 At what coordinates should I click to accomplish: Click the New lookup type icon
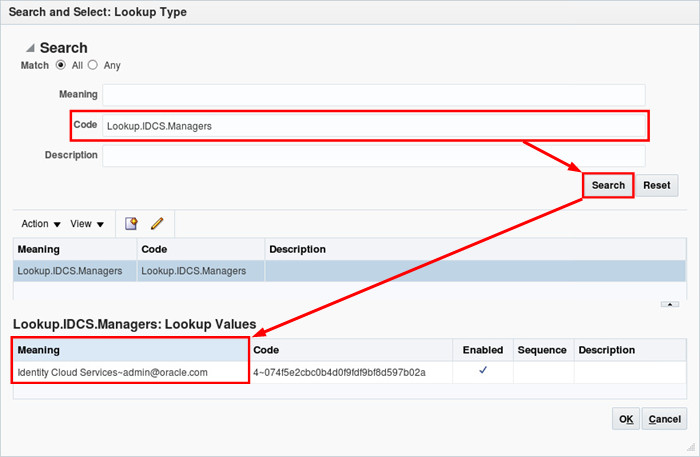click(131, 224)
